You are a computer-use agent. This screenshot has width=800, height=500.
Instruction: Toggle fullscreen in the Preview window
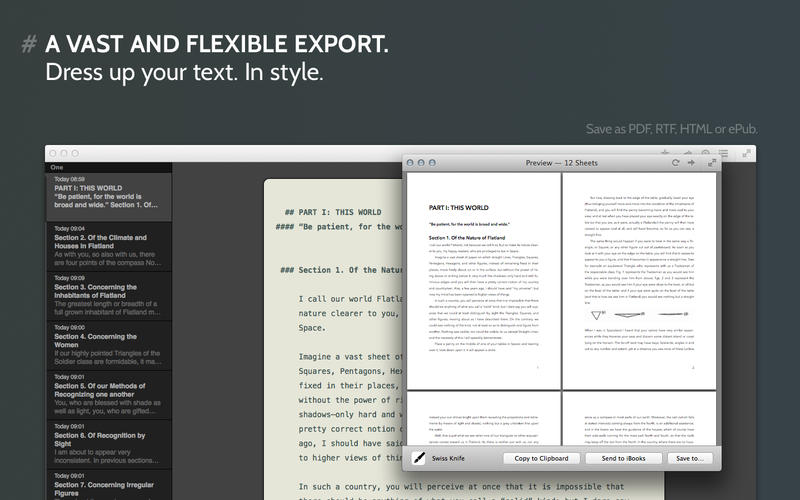click(712, 163)
